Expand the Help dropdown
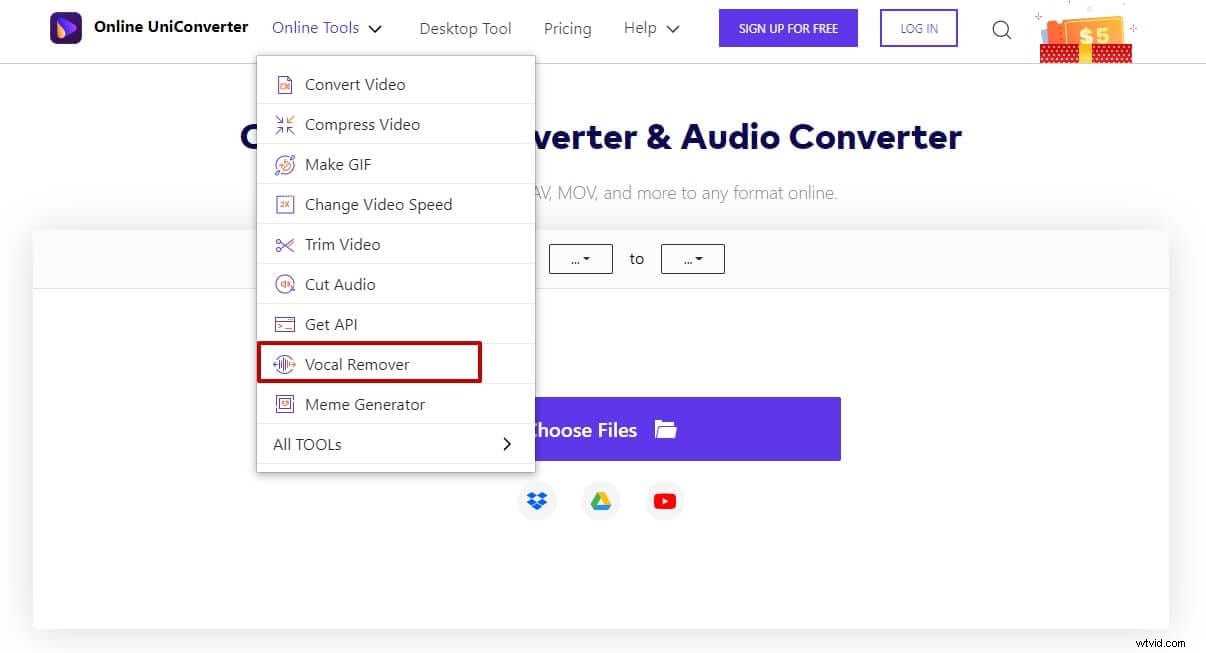This screenshot has height=653, width=1206. [650, 28]
